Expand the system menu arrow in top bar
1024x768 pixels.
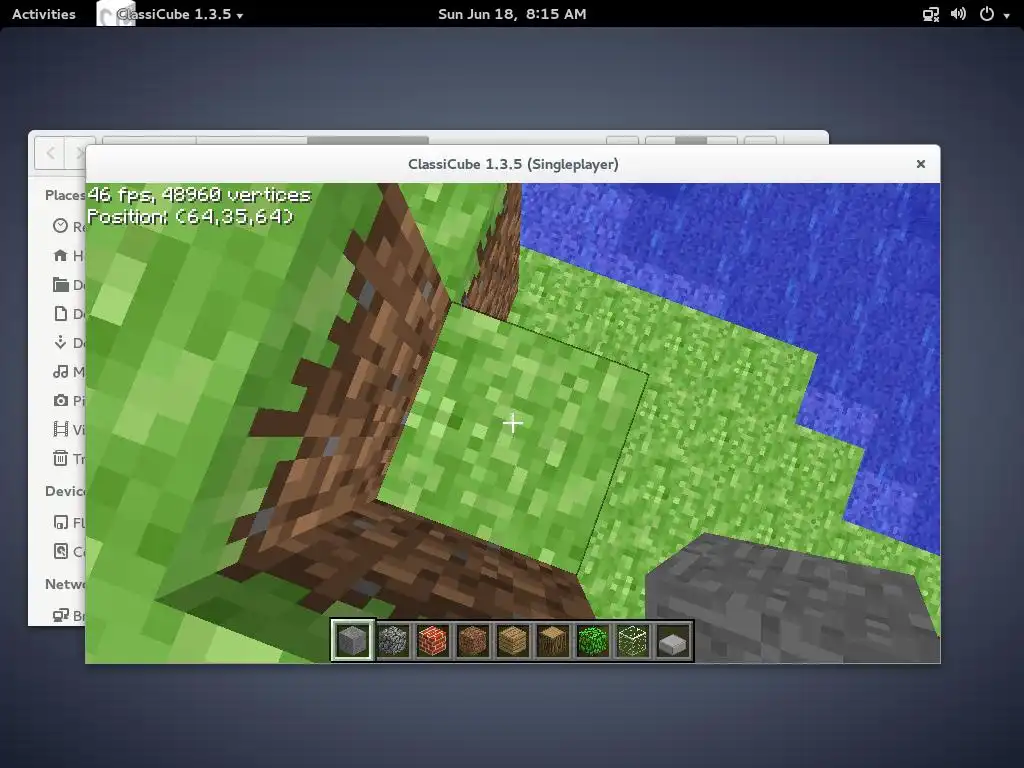(1007, 15)
